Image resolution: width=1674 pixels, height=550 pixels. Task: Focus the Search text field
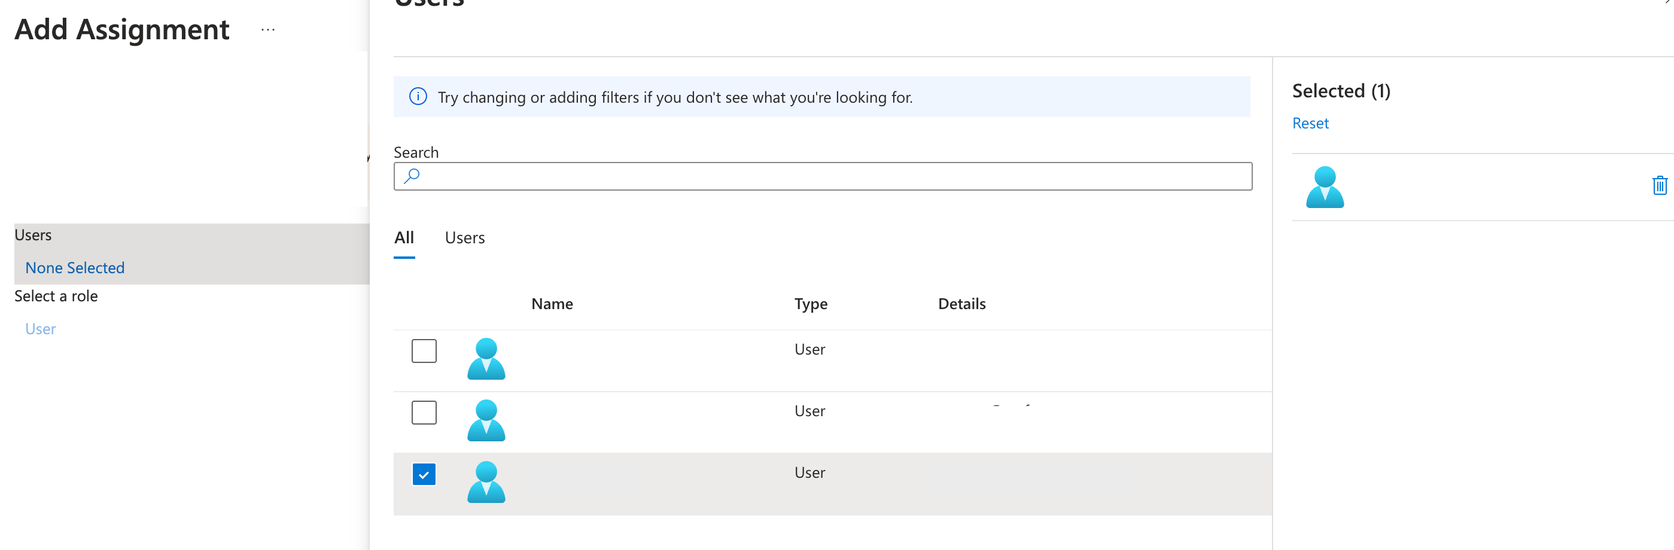[830, 177]
